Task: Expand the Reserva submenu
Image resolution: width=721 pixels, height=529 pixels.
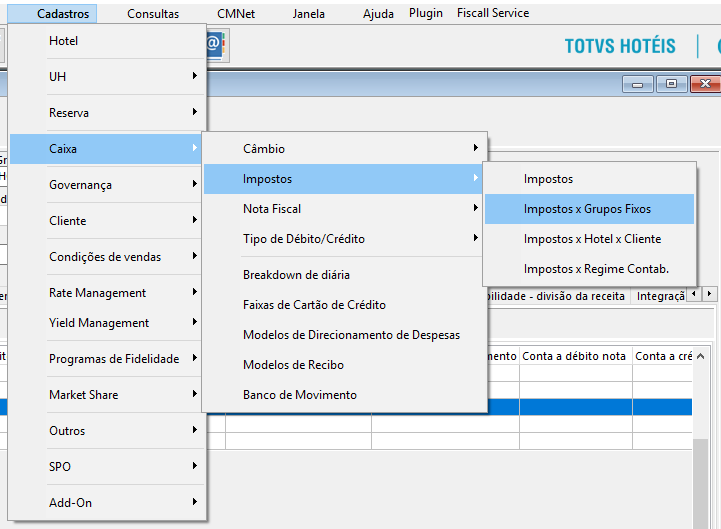Action: tap(107, 113)
